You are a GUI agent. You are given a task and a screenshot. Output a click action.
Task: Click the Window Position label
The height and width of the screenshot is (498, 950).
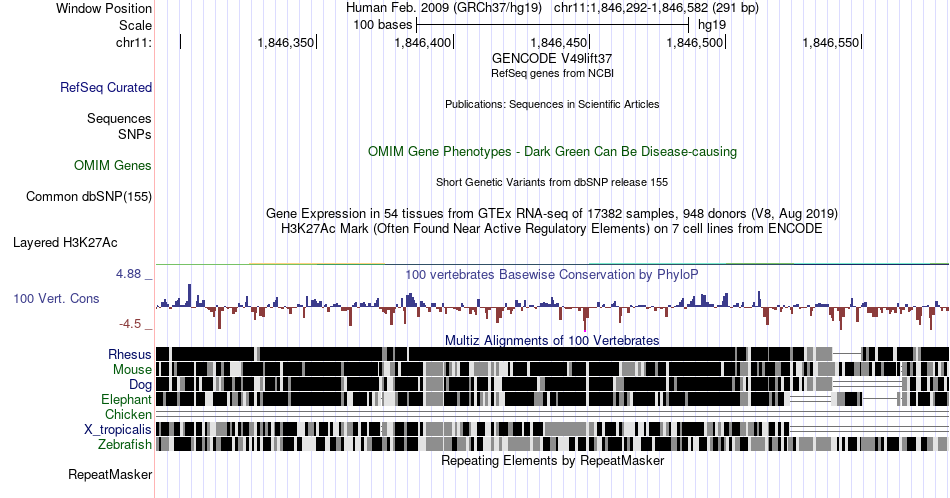point(104,8)
